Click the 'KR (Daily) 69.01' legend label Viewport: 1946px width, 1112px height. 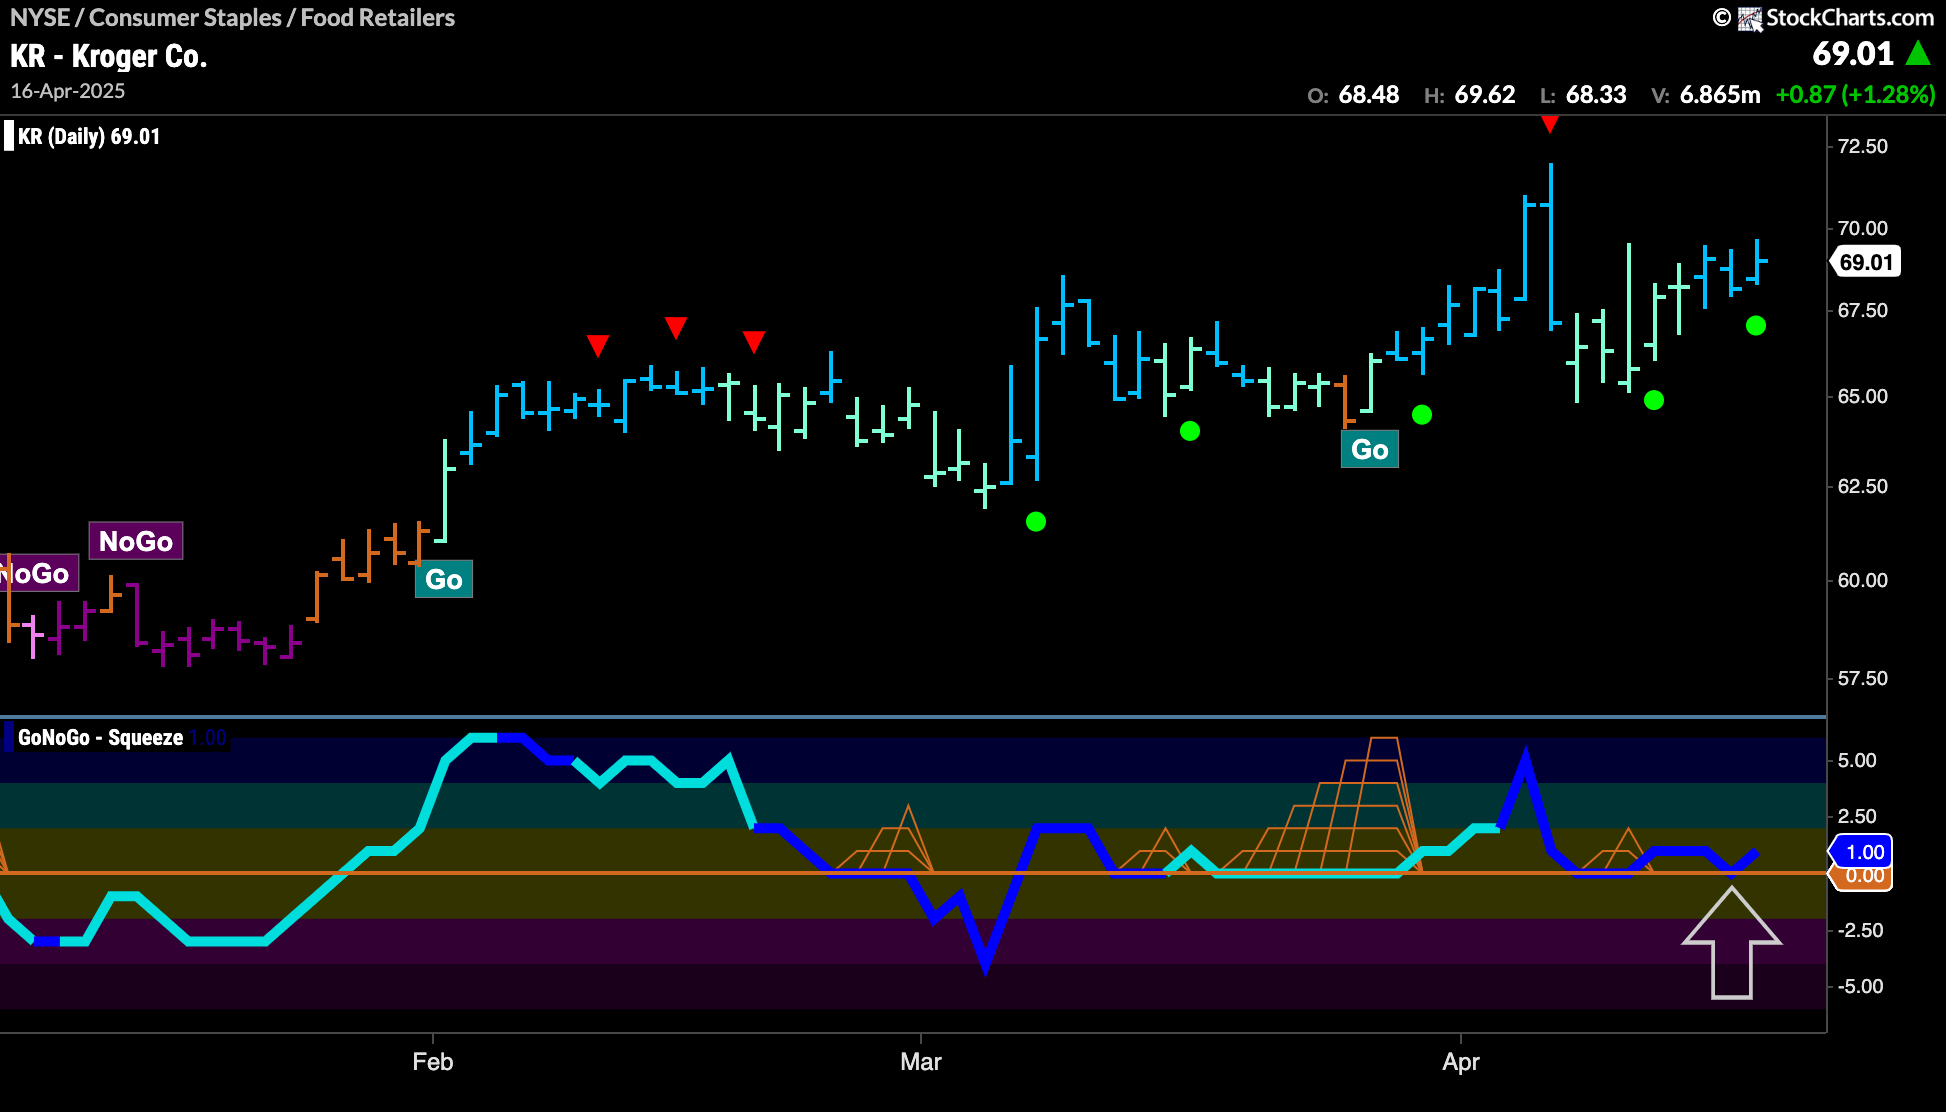click(88, 136)
